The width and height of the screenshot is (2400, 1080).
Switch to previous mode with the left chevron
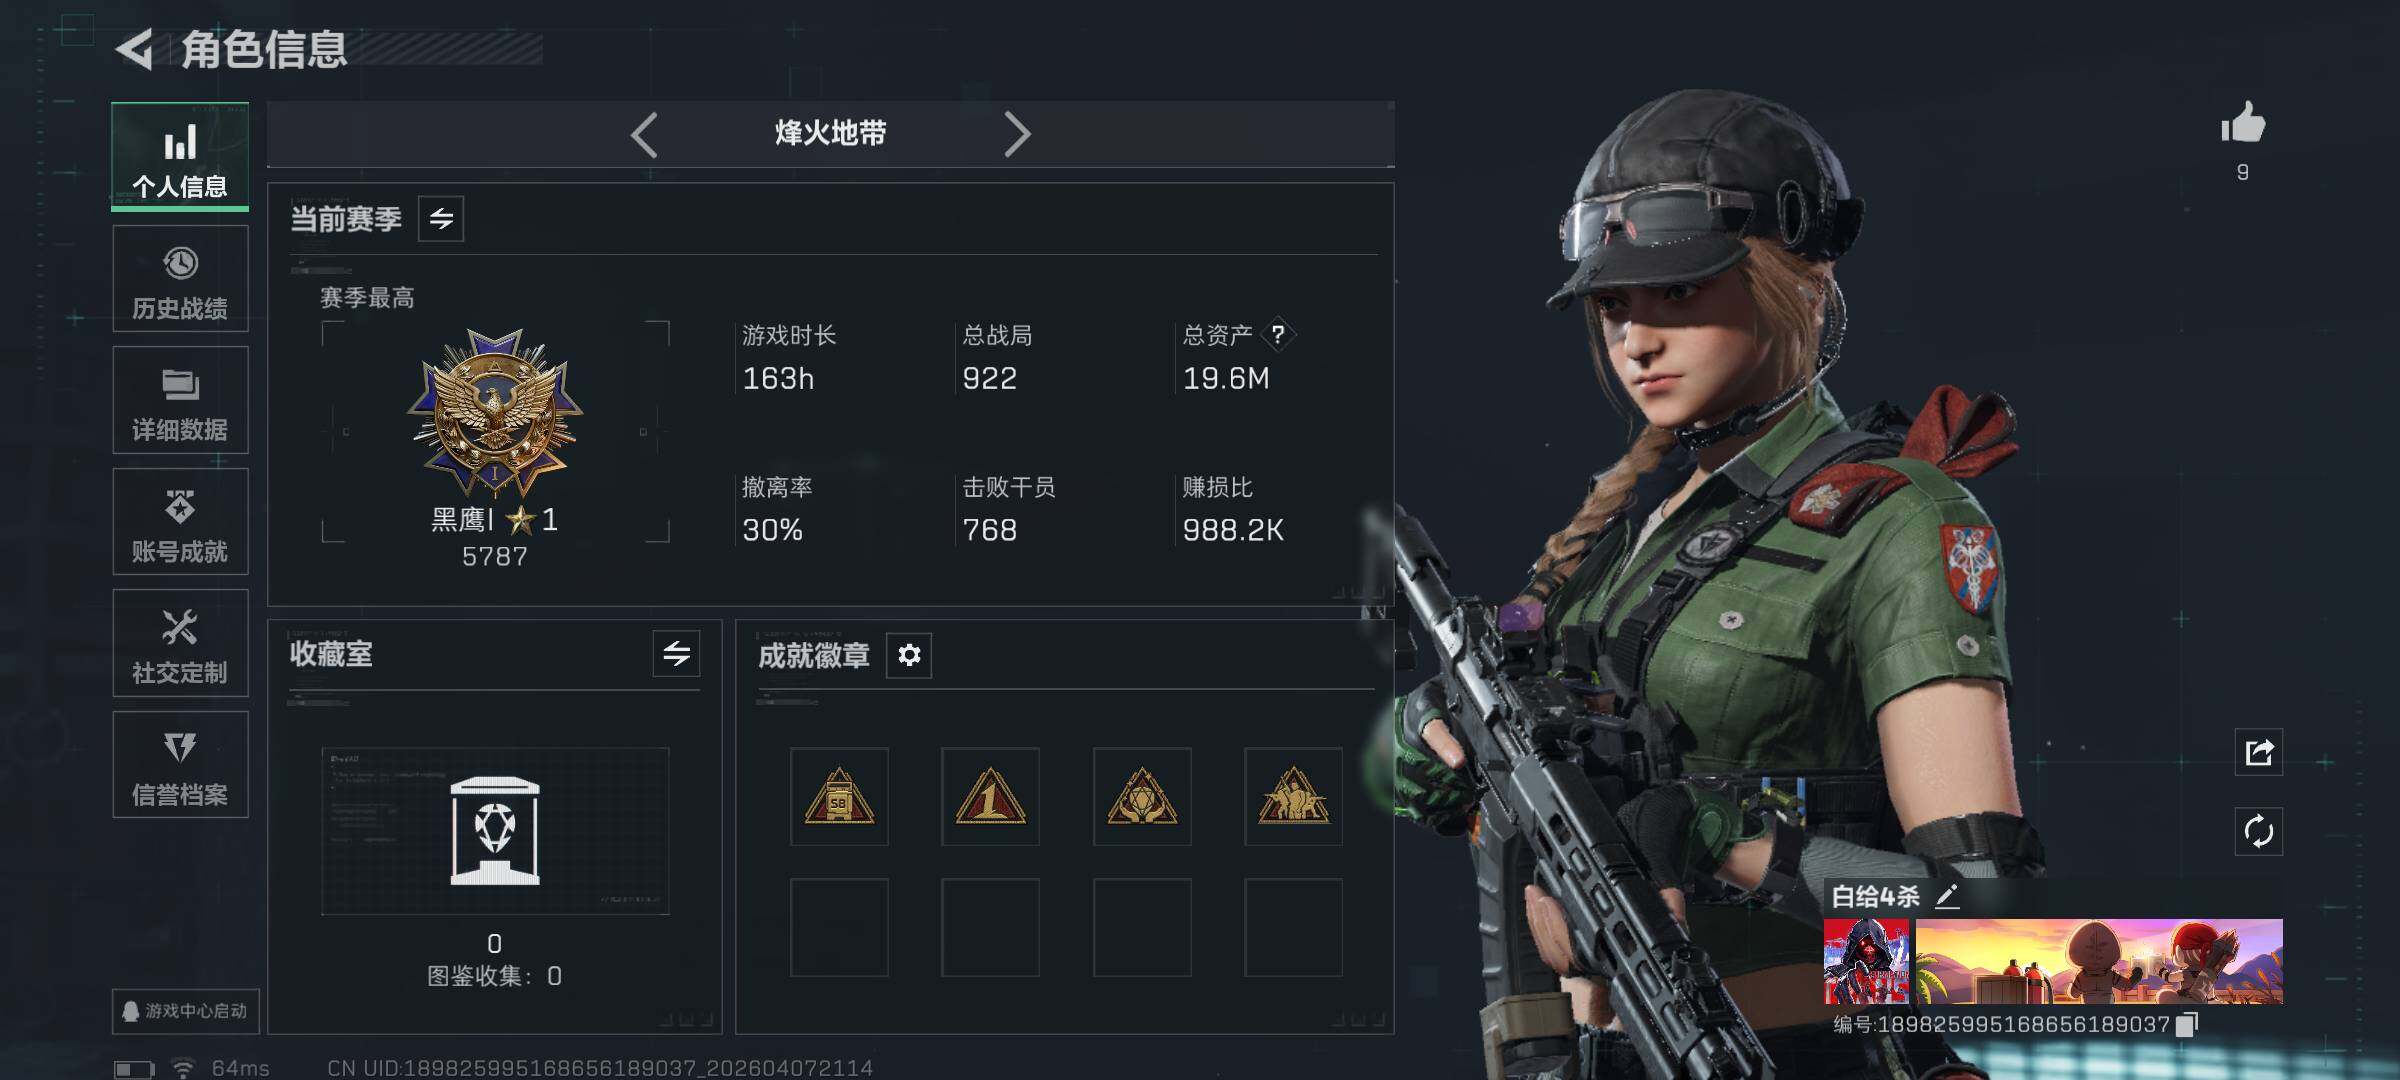(645, 134)
